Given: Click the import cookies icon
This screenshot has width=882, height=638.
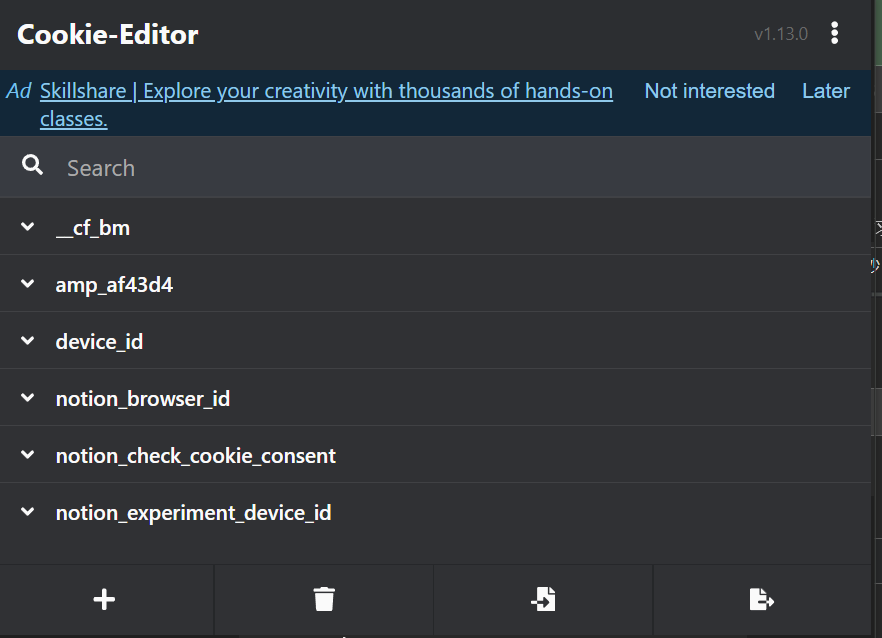Looking at the screenshot, I should [543, 599].
